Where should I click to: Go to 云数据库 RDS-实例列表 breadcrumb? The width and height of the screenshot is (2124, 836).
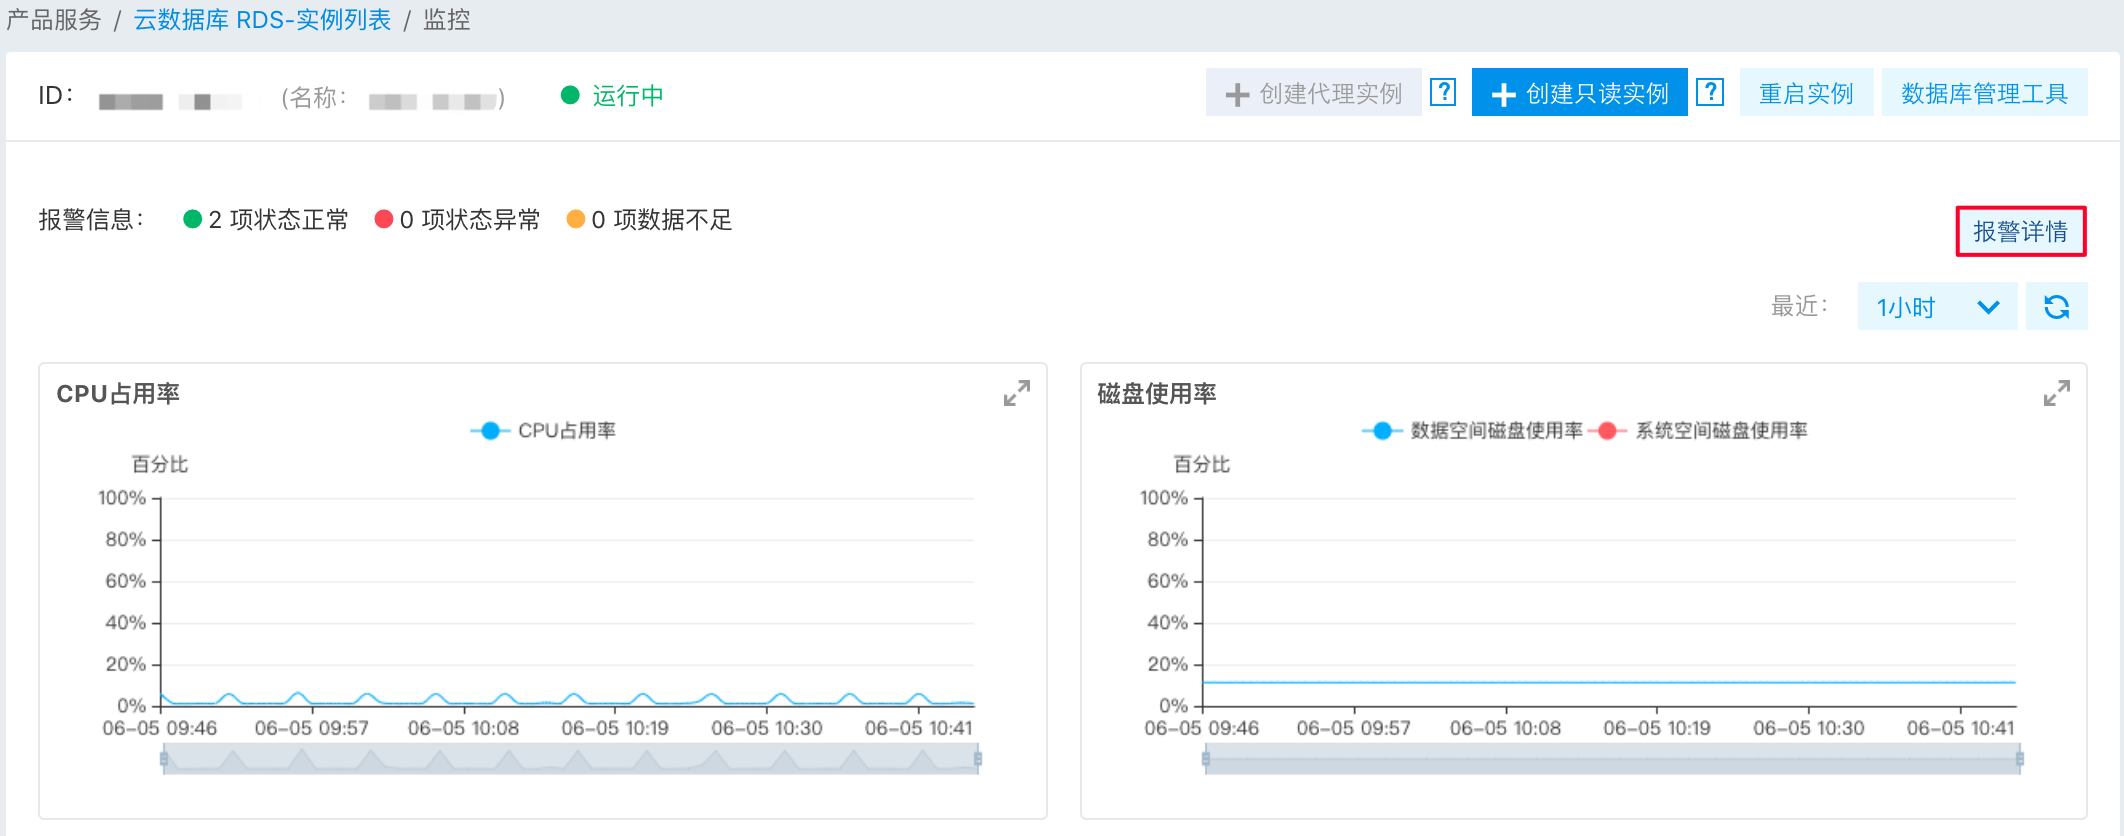262,20
